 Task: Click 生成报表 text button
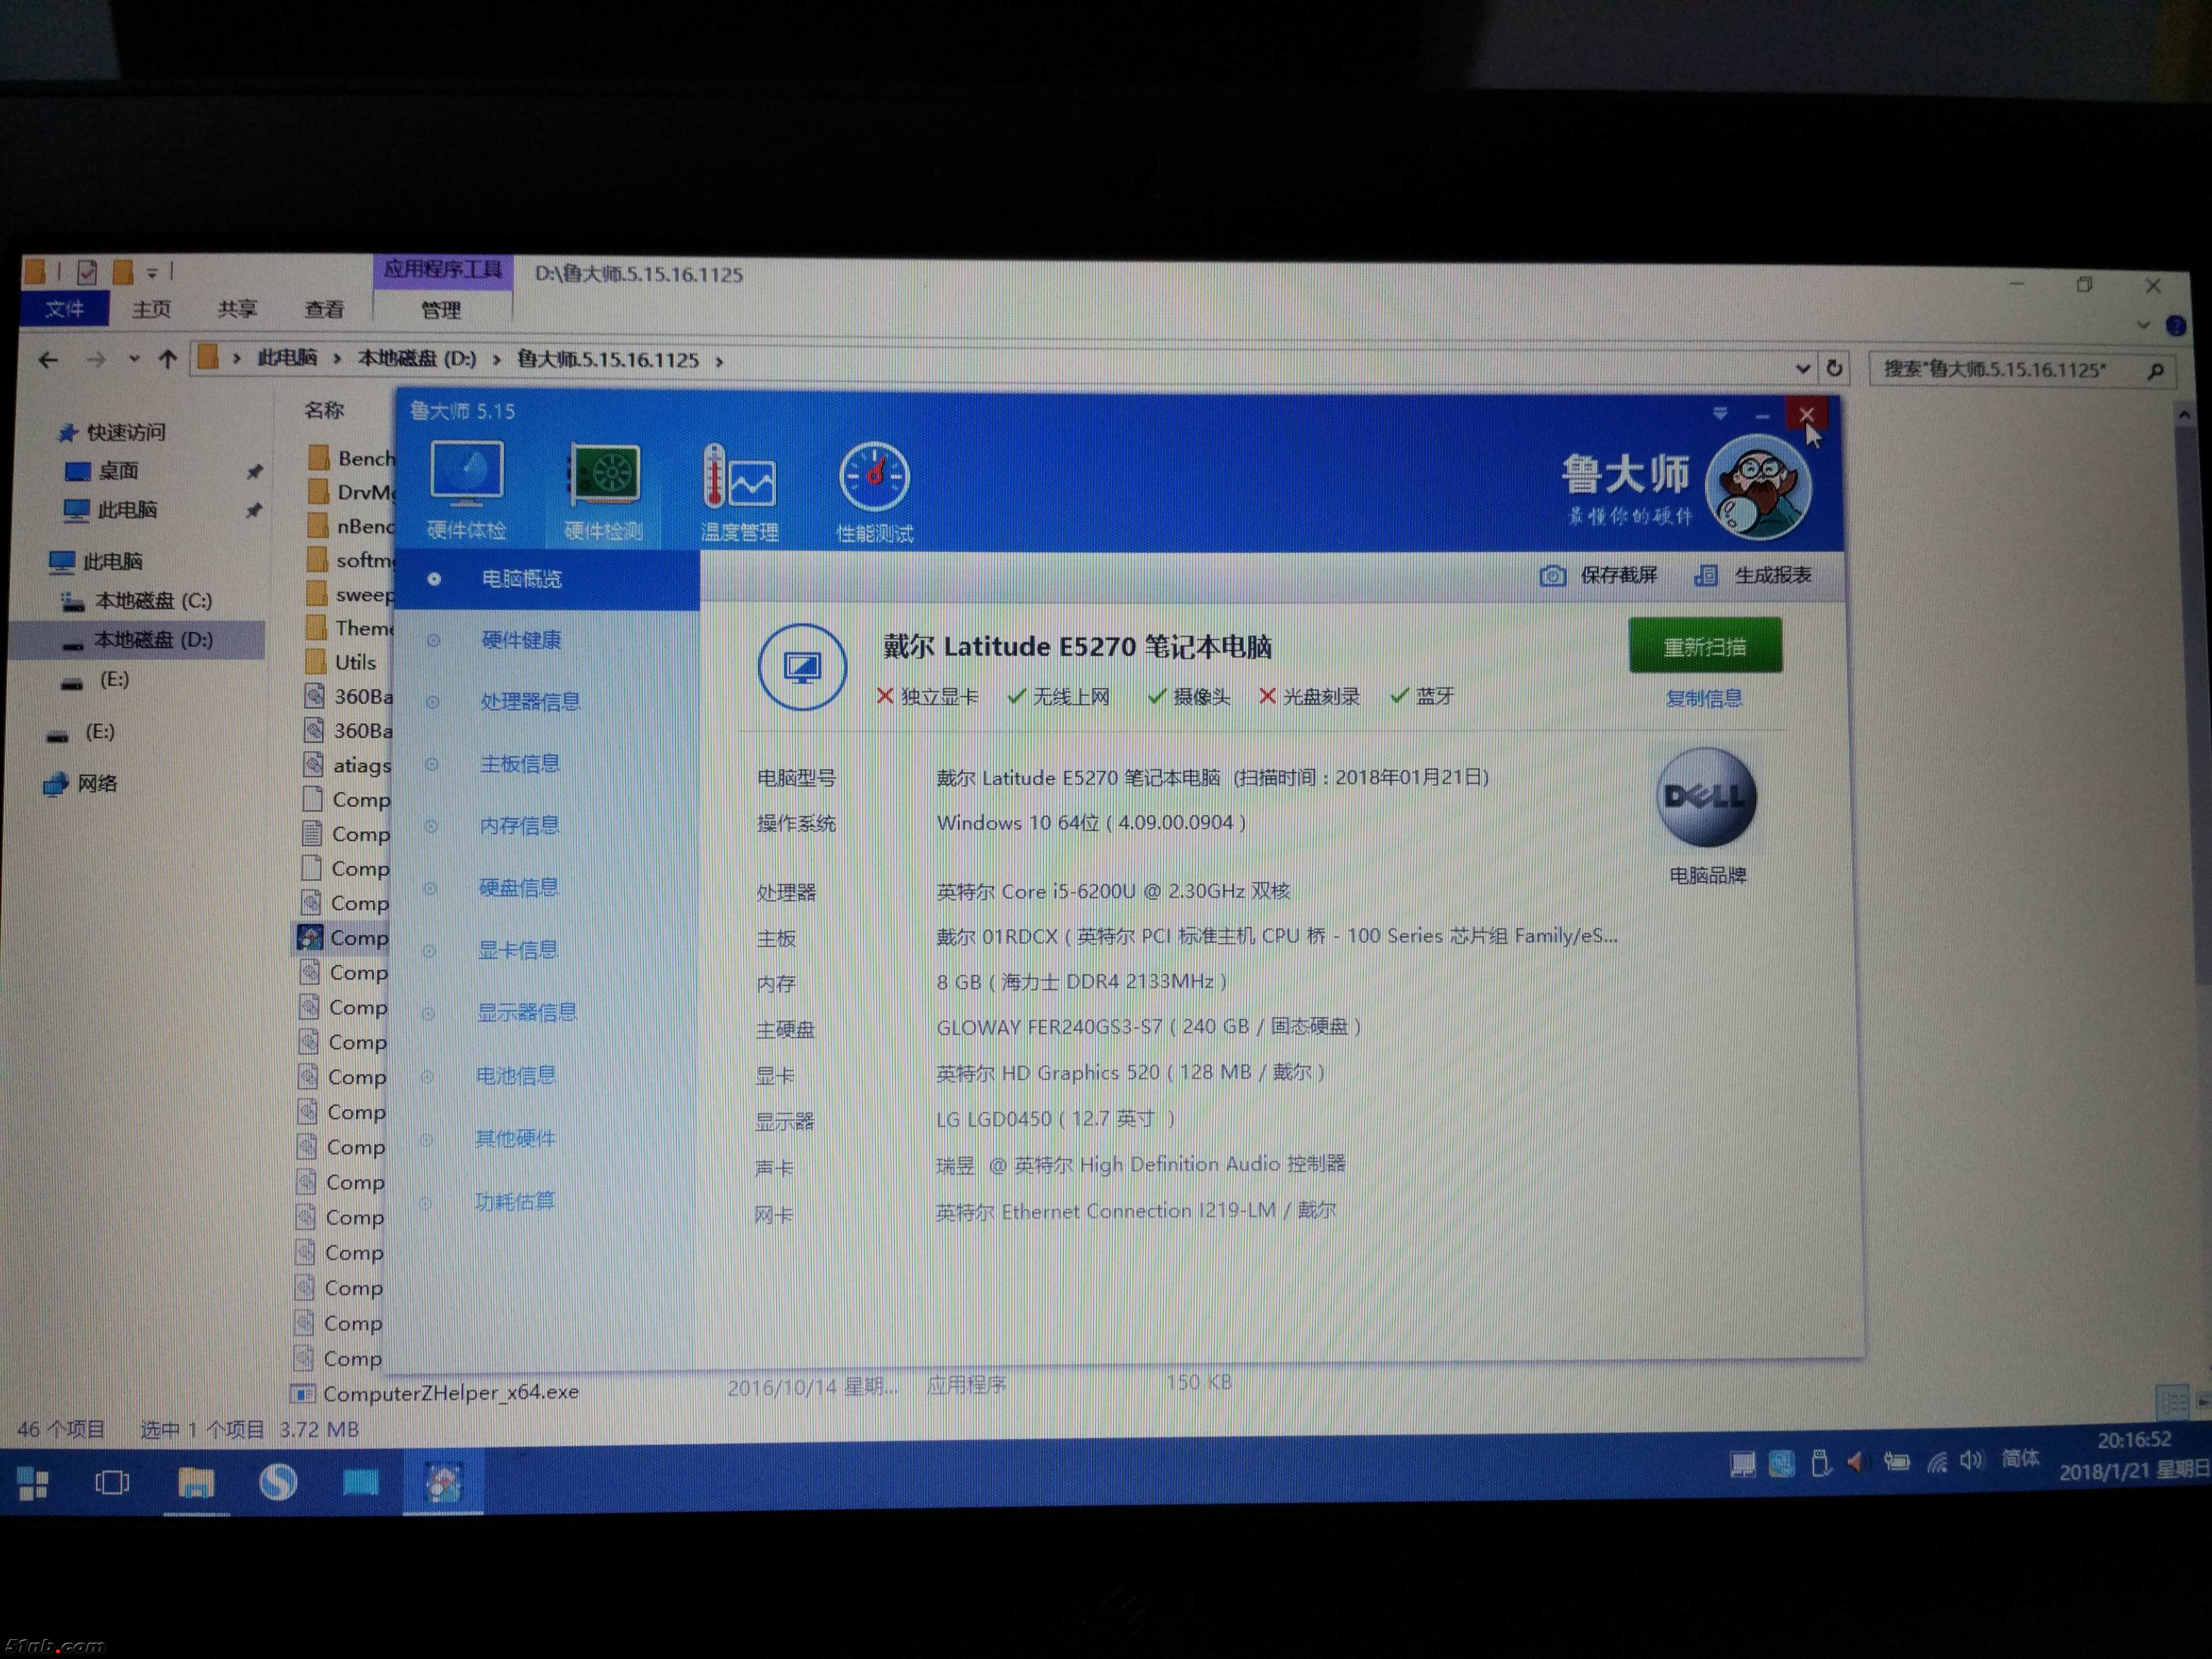click(x=1772, y=575)
